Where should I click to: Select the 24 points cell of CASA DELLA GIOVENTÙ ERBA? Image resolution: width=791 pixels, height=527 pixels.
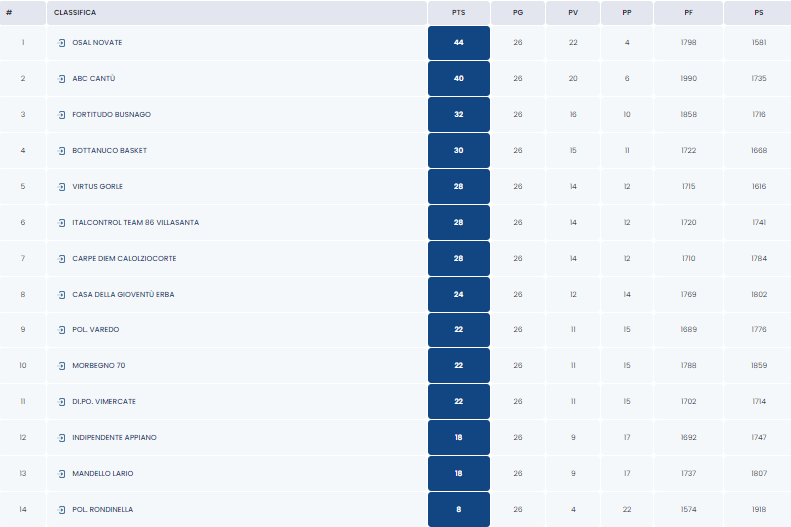pyautogui.click(x=459, y=295)
